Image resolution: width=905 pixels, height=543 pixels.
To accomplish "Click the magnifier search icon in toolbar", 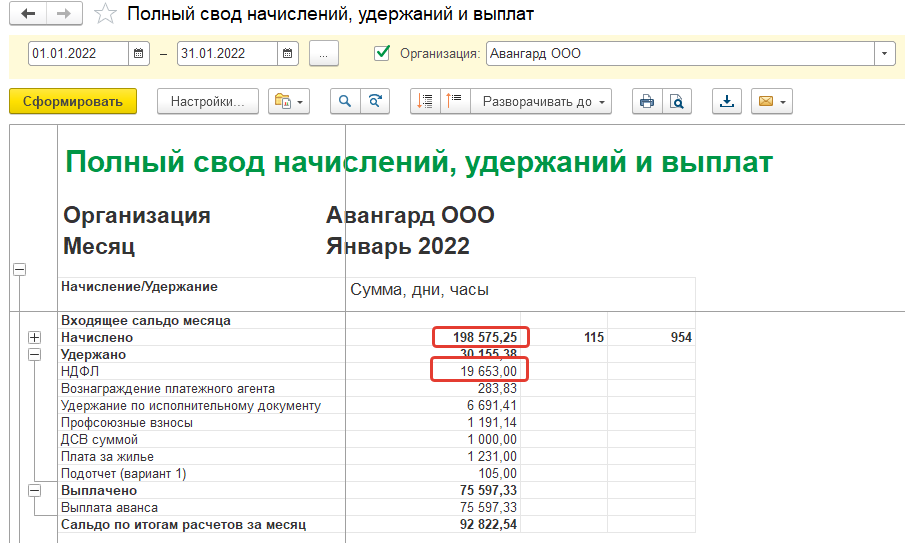I will tap(345, 101).
